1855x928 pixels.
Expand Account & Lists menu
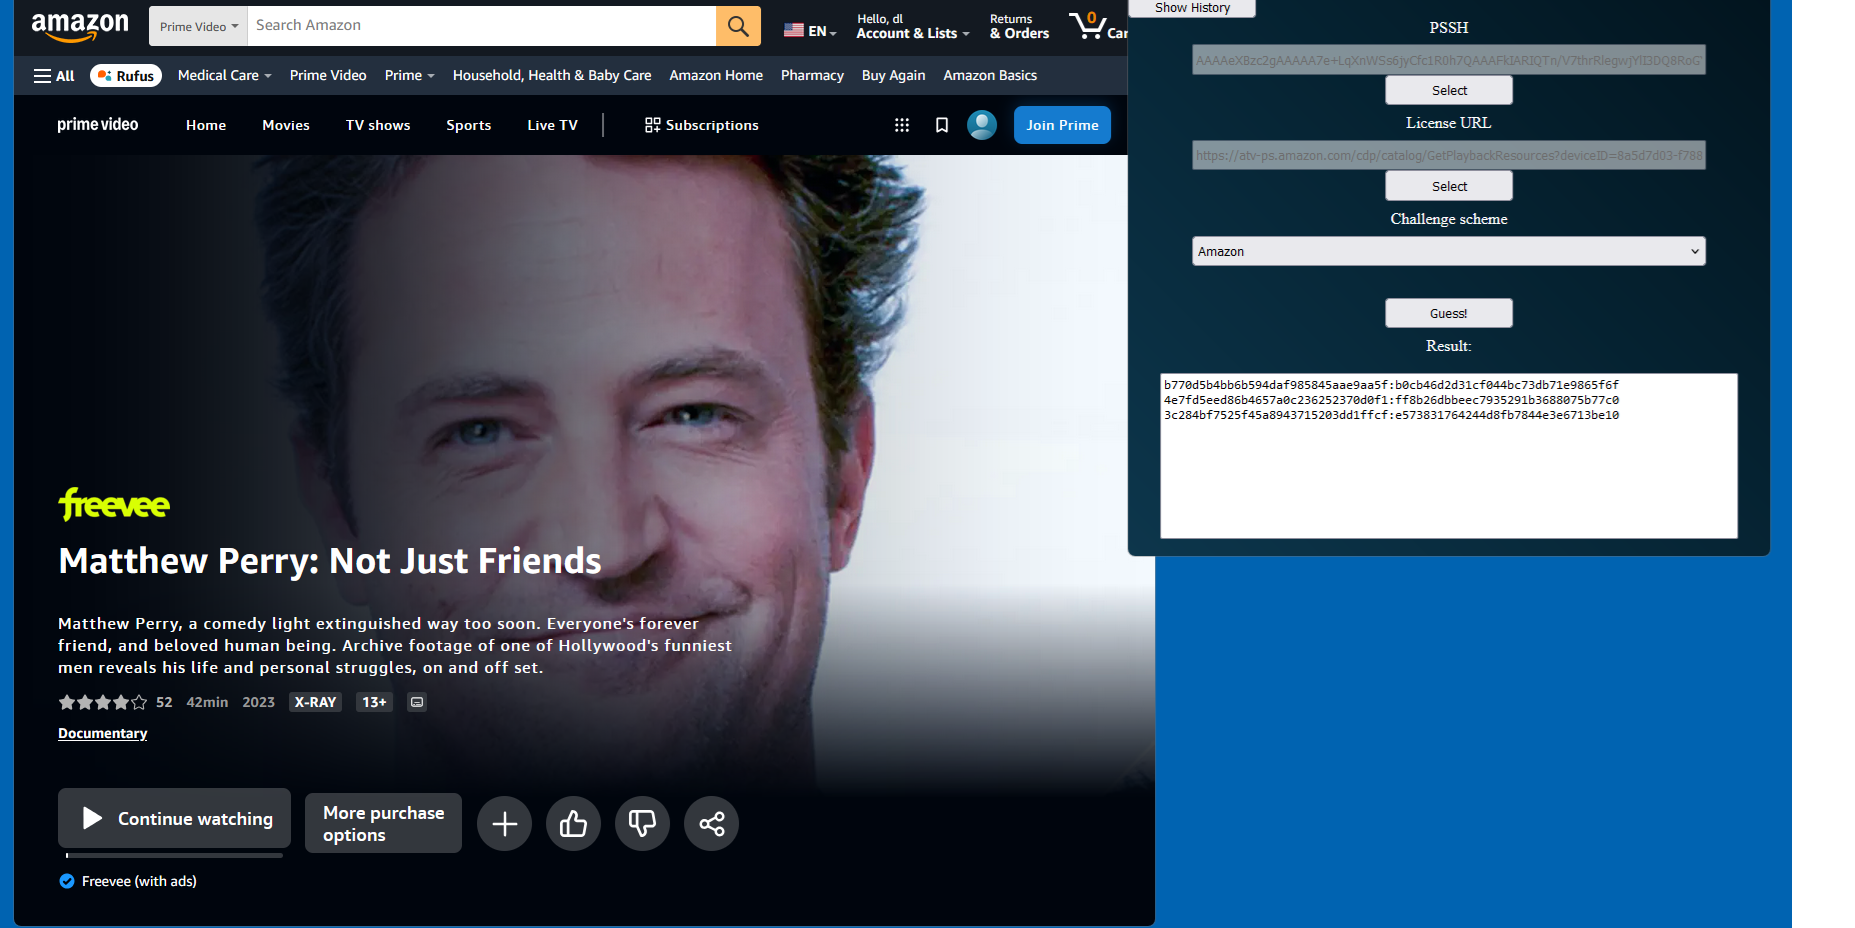tap(913, 26)
